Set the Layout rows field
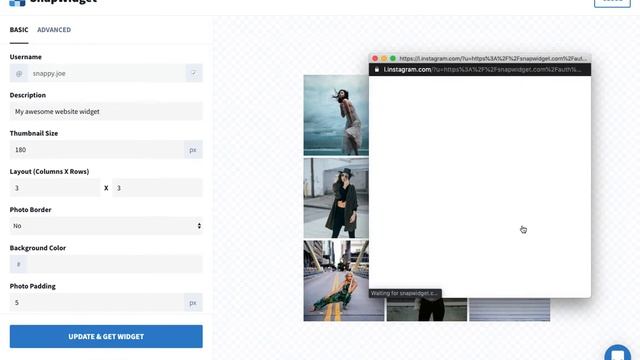The width and height of the screenshot is (640, 360). click(157, 188)
